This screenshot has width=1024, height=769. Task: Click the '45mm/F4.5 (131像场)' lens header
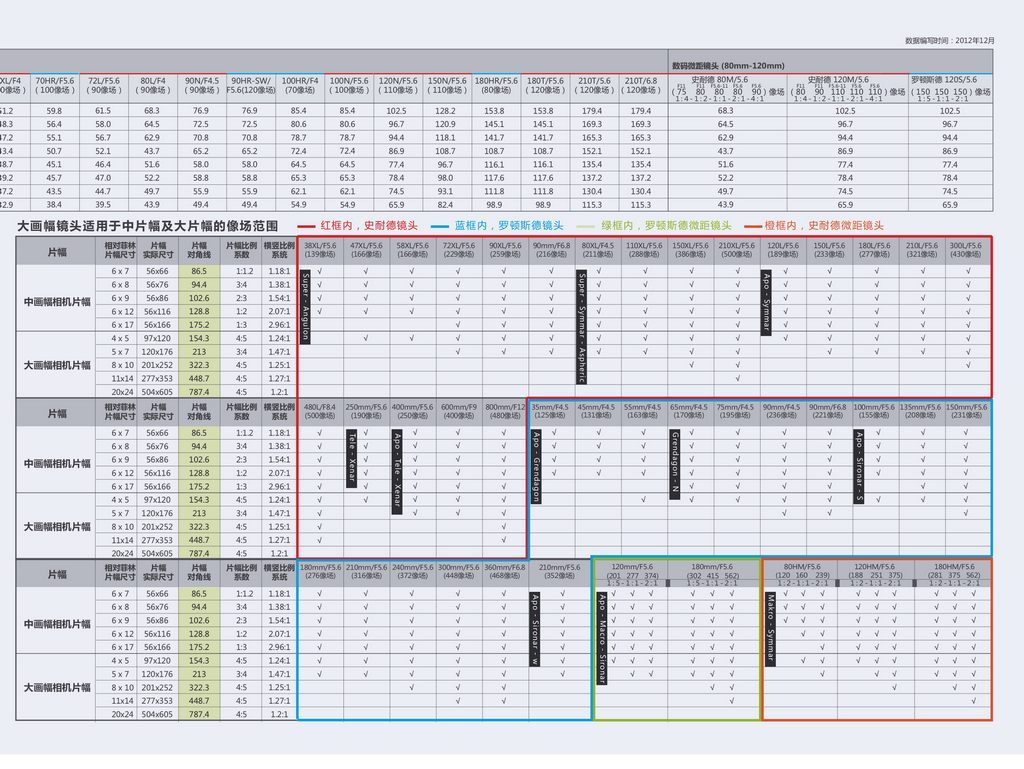(596, 411)
